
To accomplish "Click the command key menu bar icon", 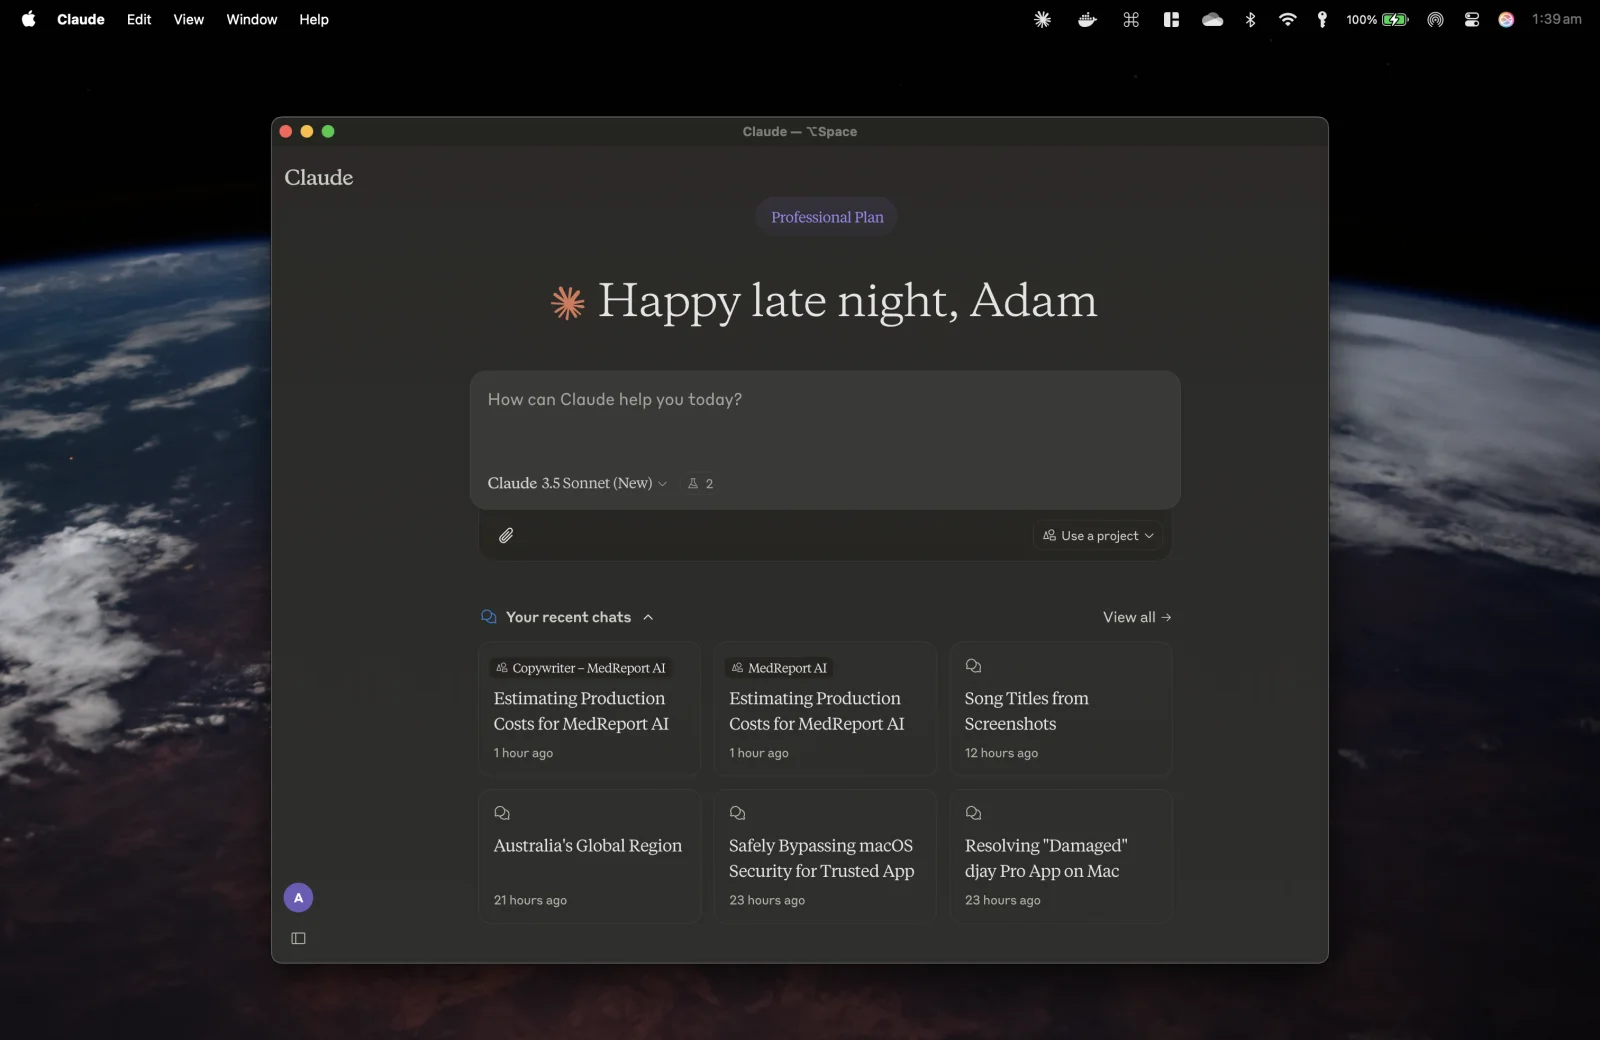I will (x=1131, y=19).
